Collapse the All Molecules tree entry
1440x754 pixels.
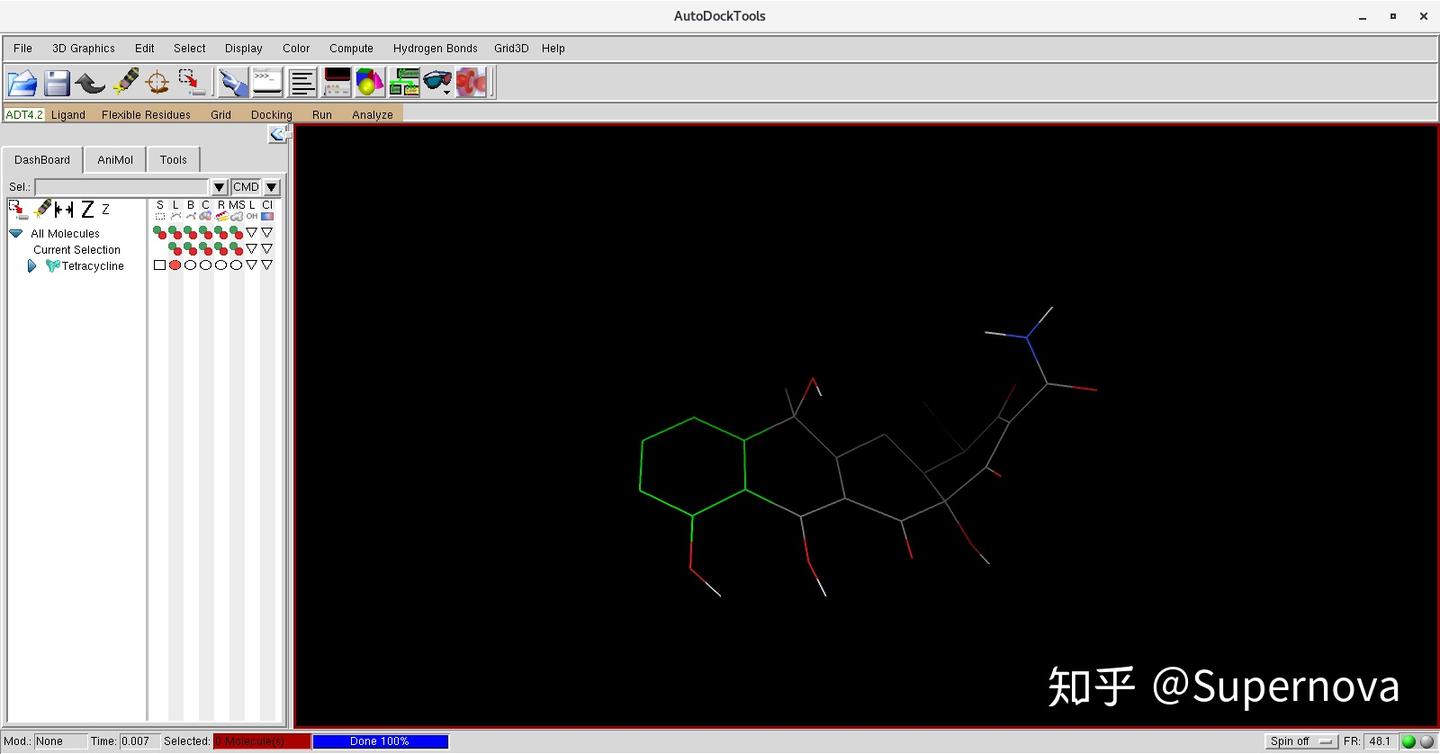click(14, 232)
